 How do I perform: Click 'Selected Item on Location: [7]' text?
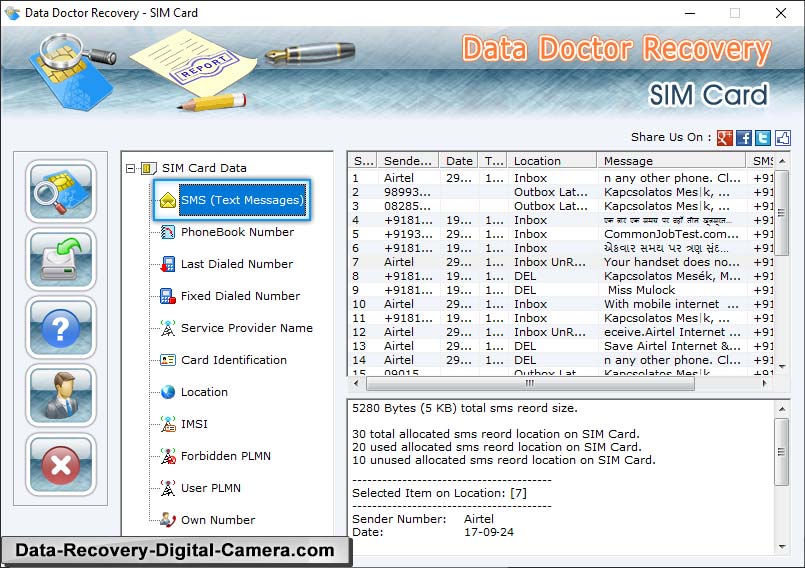pos(439,493)
